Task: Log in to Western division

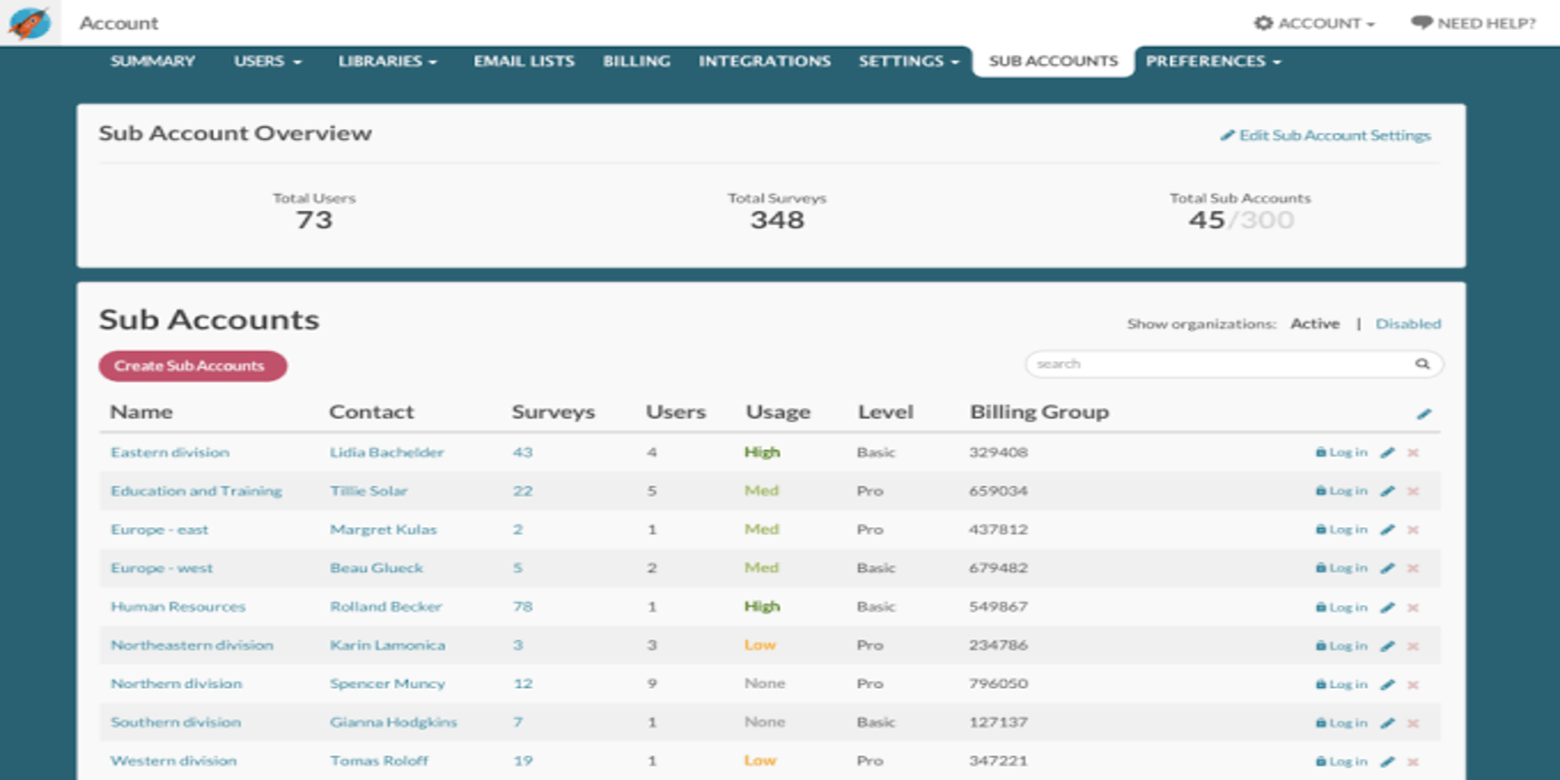Action: [1341, 761]
